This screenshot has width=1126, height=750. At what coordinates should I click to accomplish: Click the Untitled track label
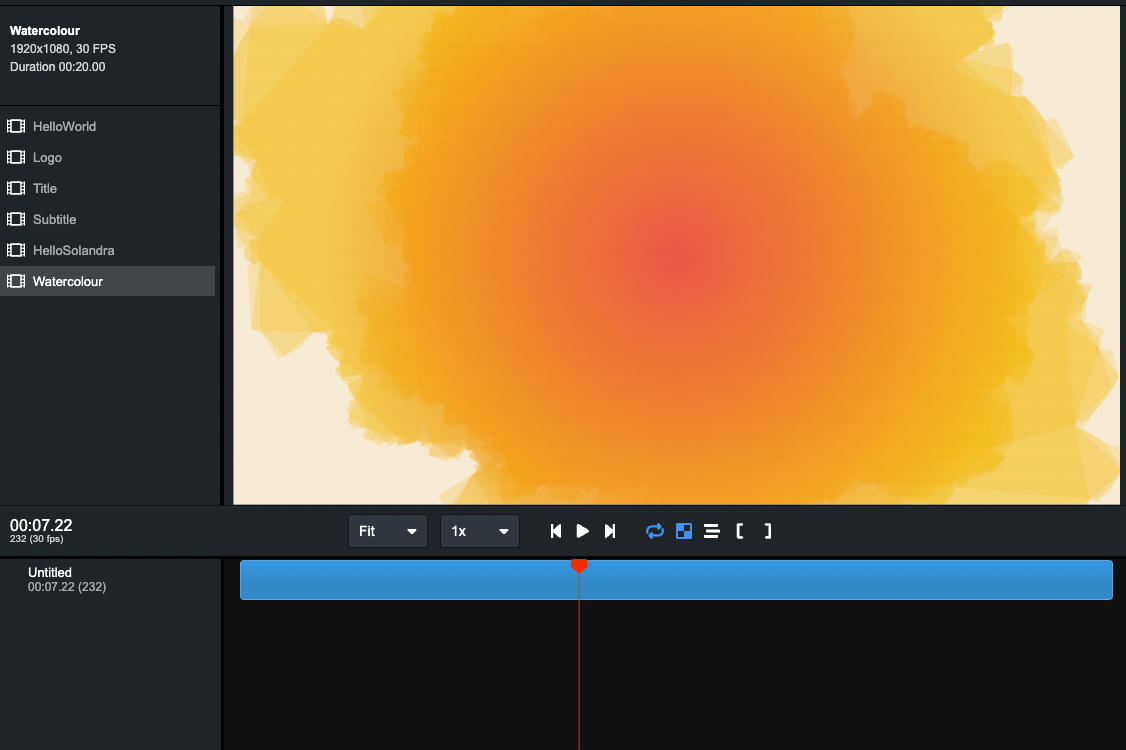coord(50,573)
